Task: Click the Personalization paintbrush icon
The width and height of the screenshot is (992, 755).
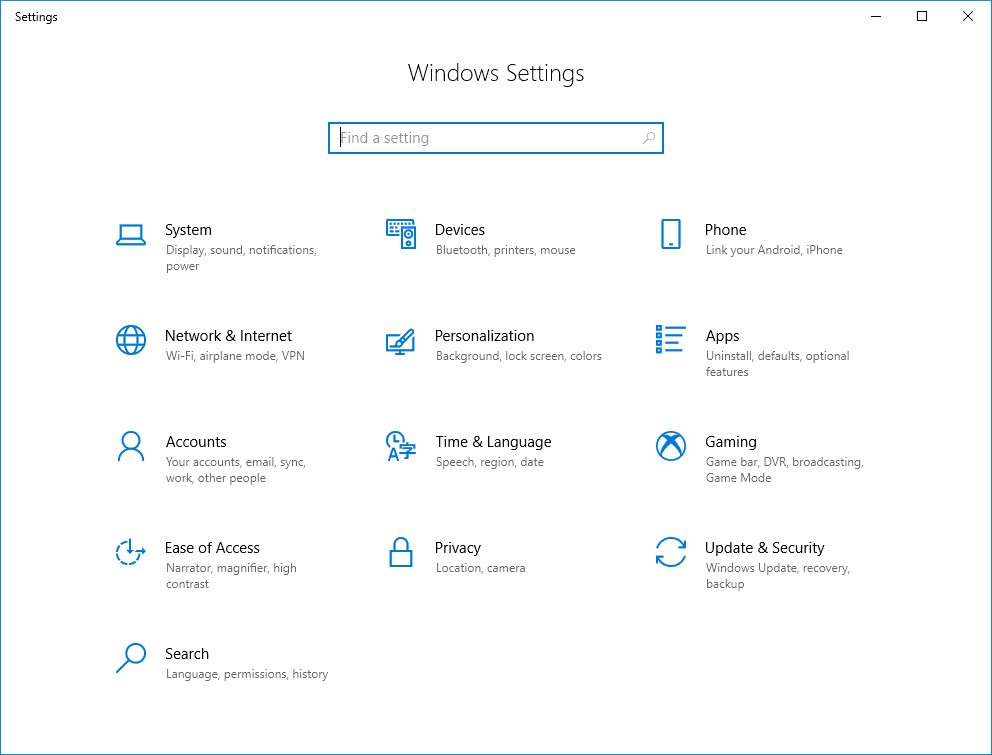Action: tap(400, 340)
